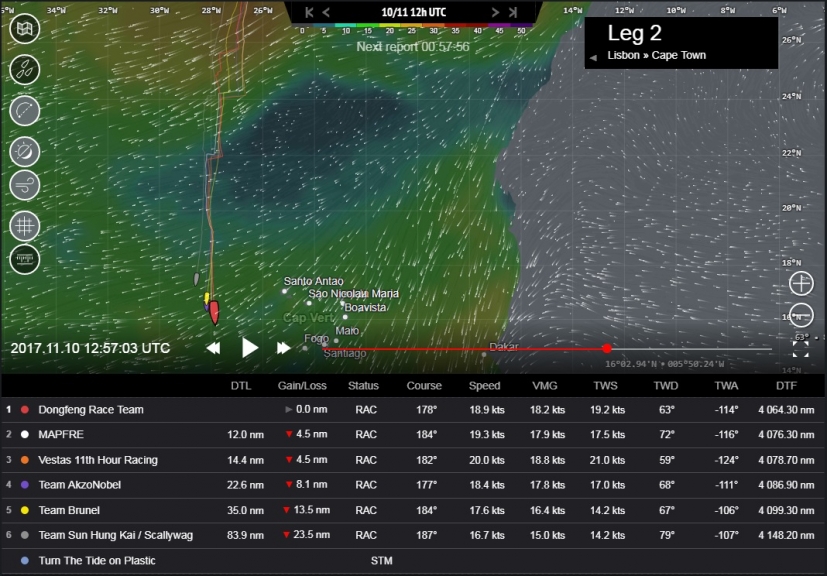Select Dongfeng Race Team row name

[x=91, y=410]
